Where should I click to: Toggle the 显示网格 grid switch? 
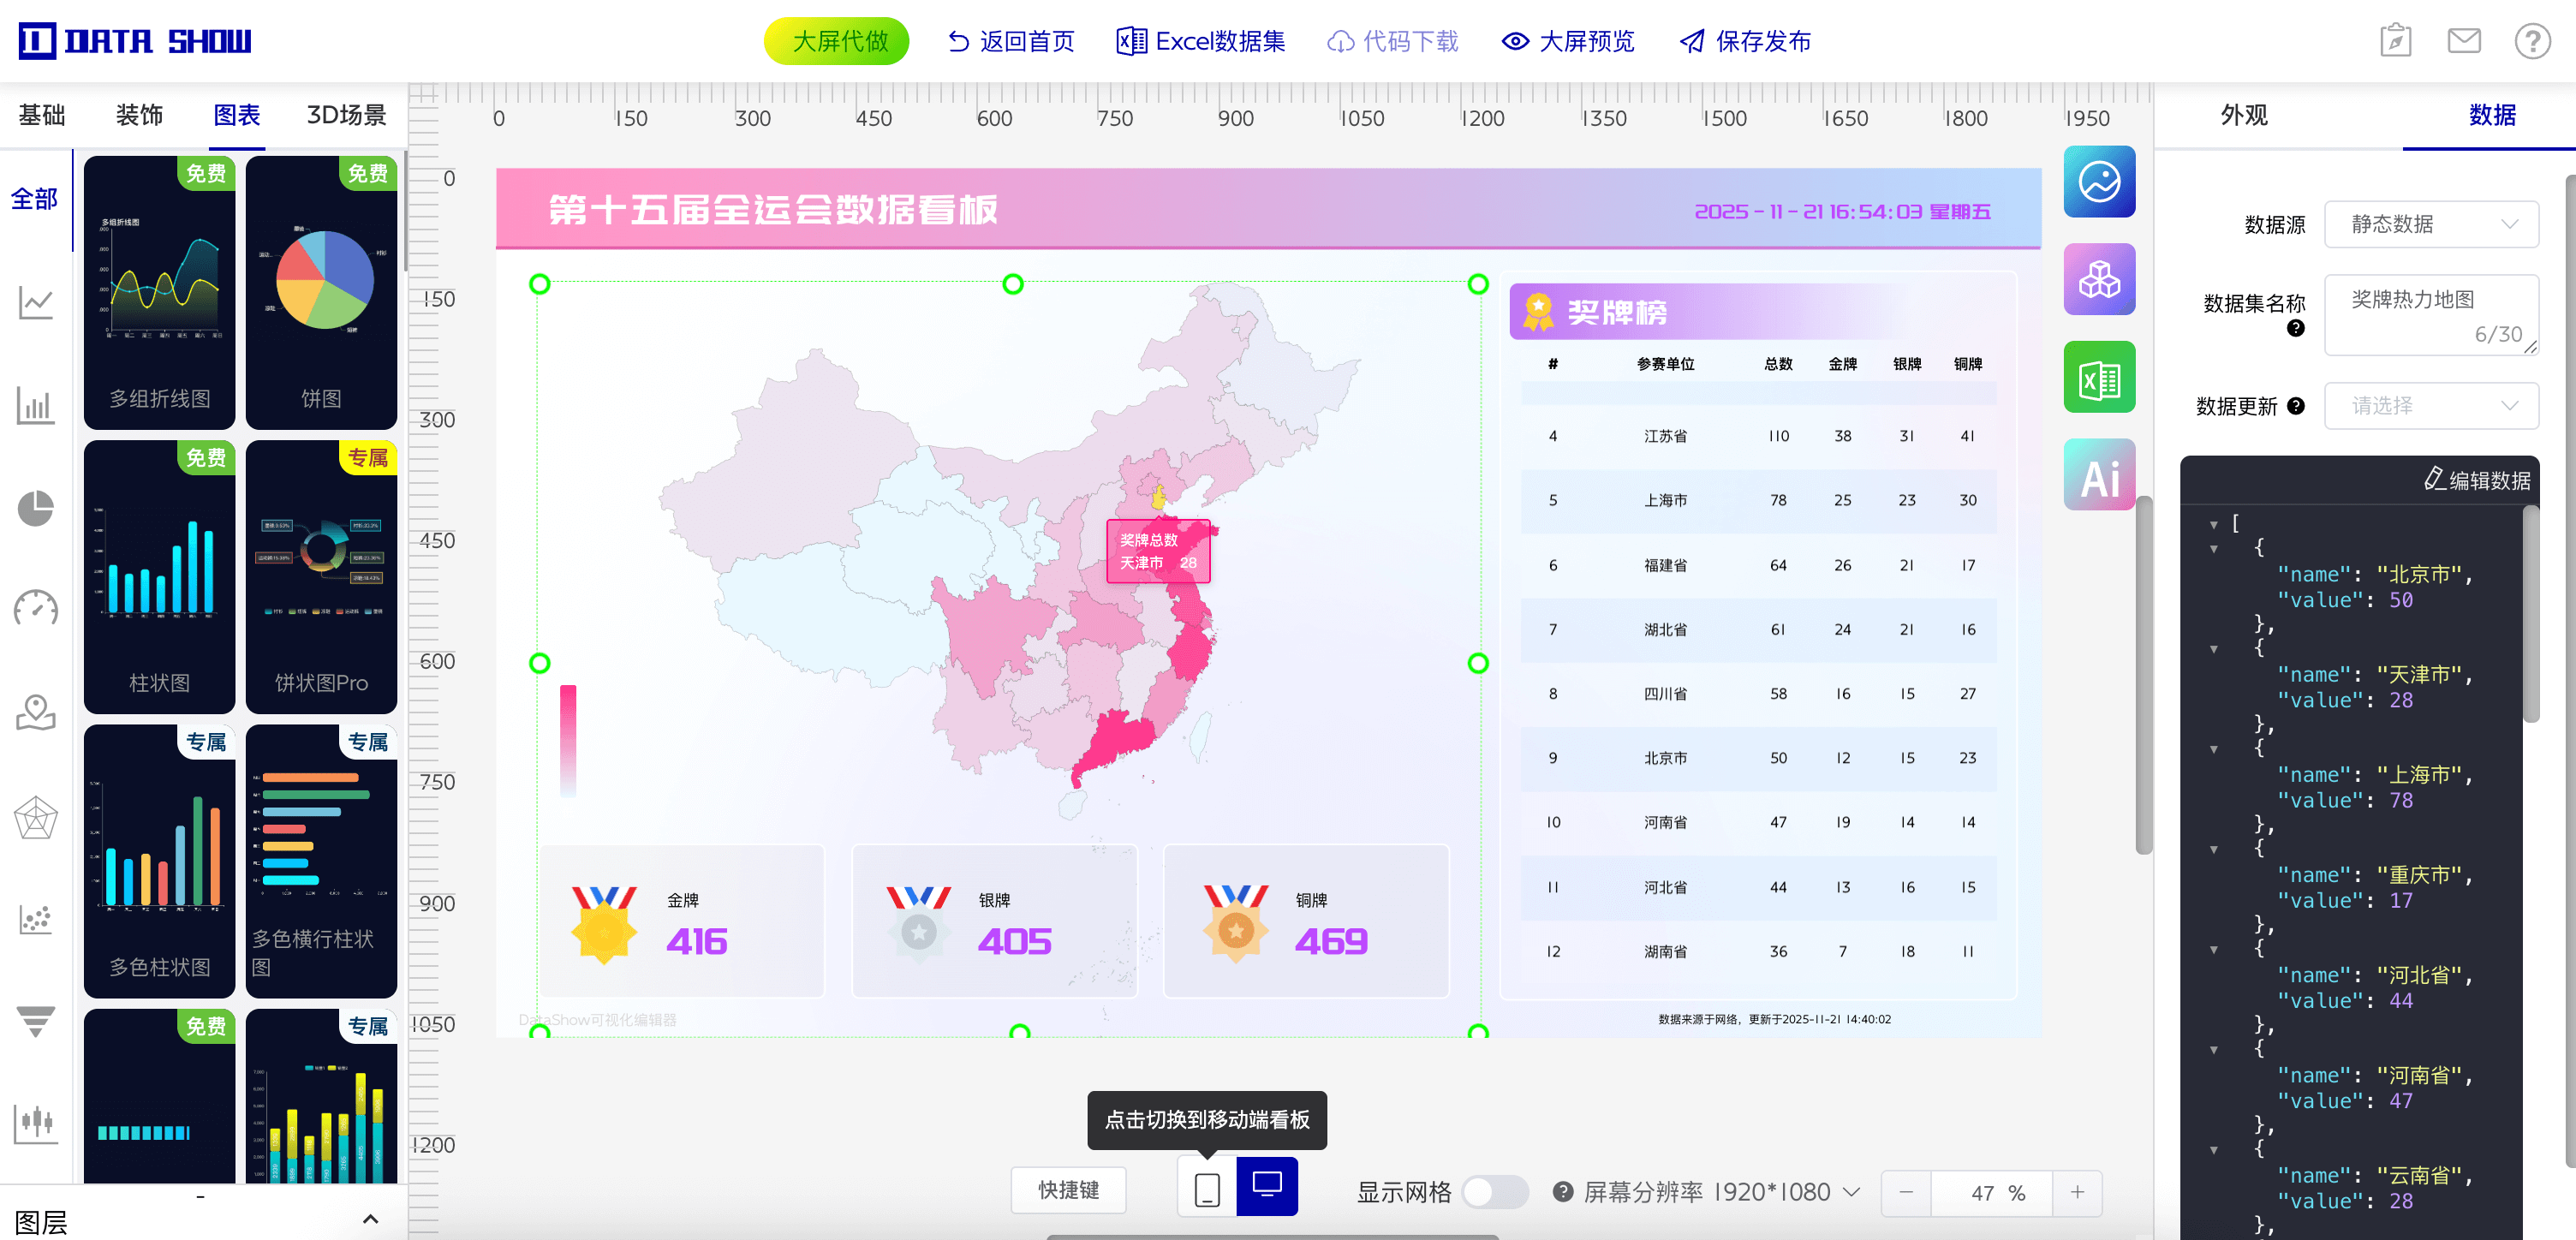click(1494, 1192)
